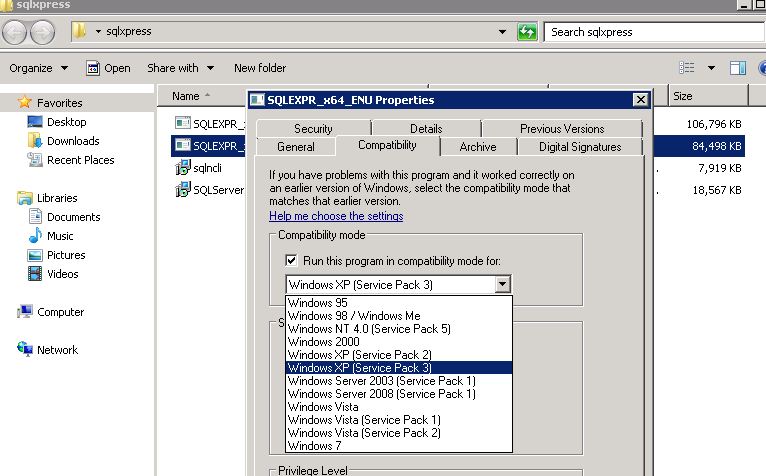
Task: Choose Windows Vista (Service Pack 1)
Action: click(399, 419)
